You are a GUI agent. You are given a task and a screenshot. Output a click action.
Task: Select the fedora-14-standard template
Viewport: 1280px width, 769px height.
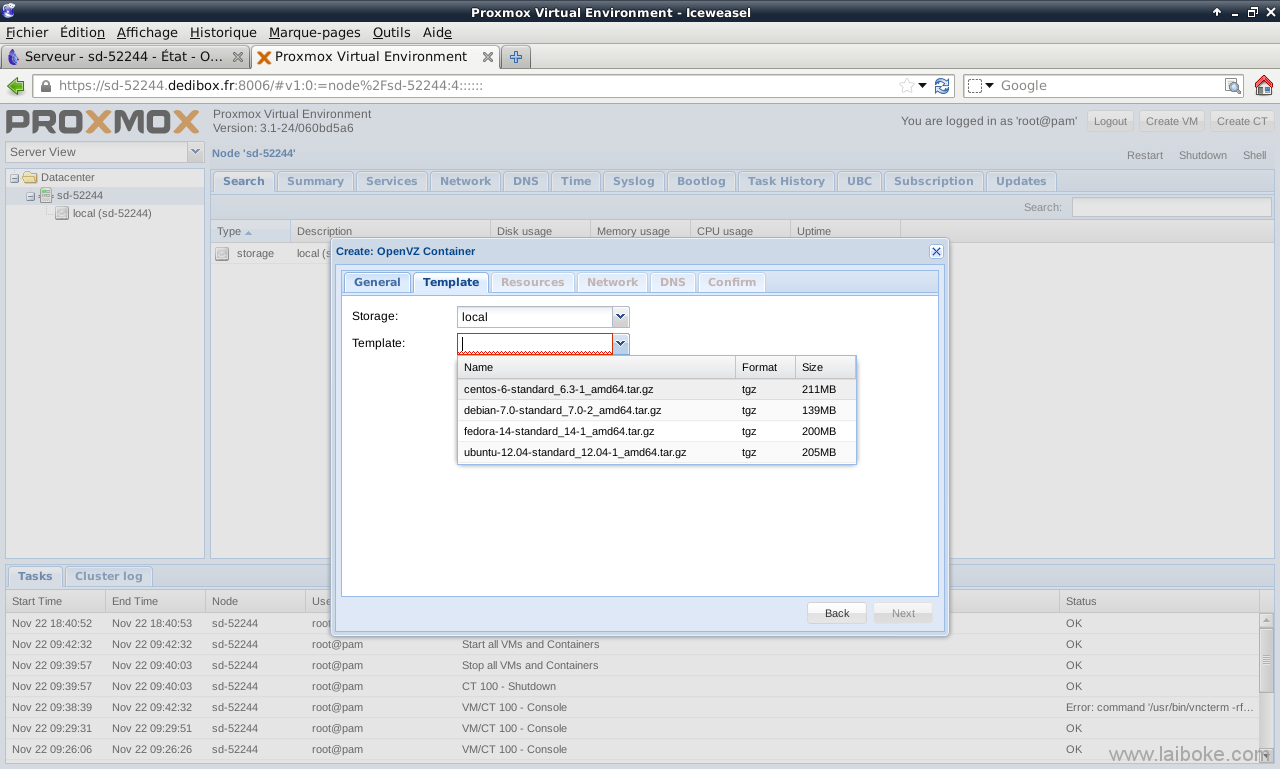point(657,431)
